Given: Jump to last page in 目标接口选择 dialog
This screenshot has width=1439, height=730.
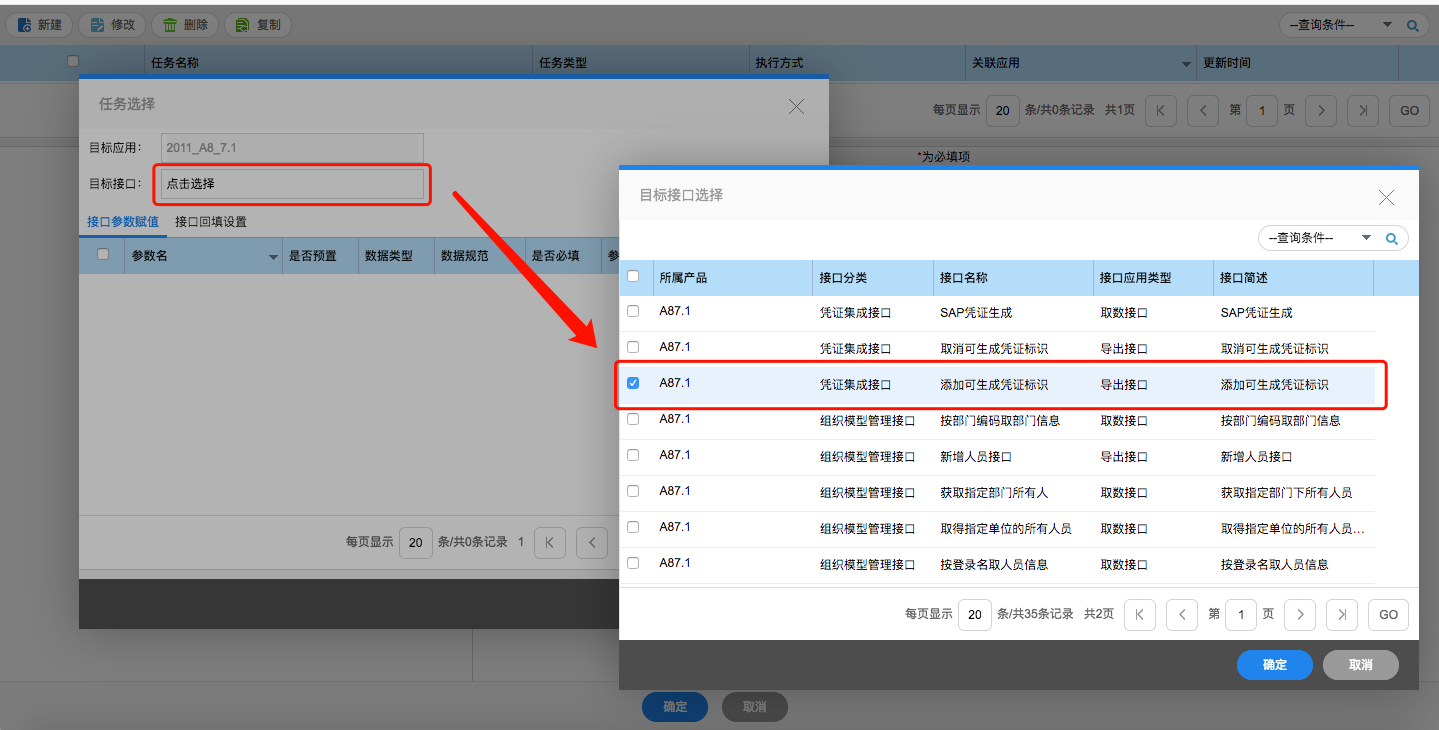Looking at the screenshot, I should (1341, 615).
